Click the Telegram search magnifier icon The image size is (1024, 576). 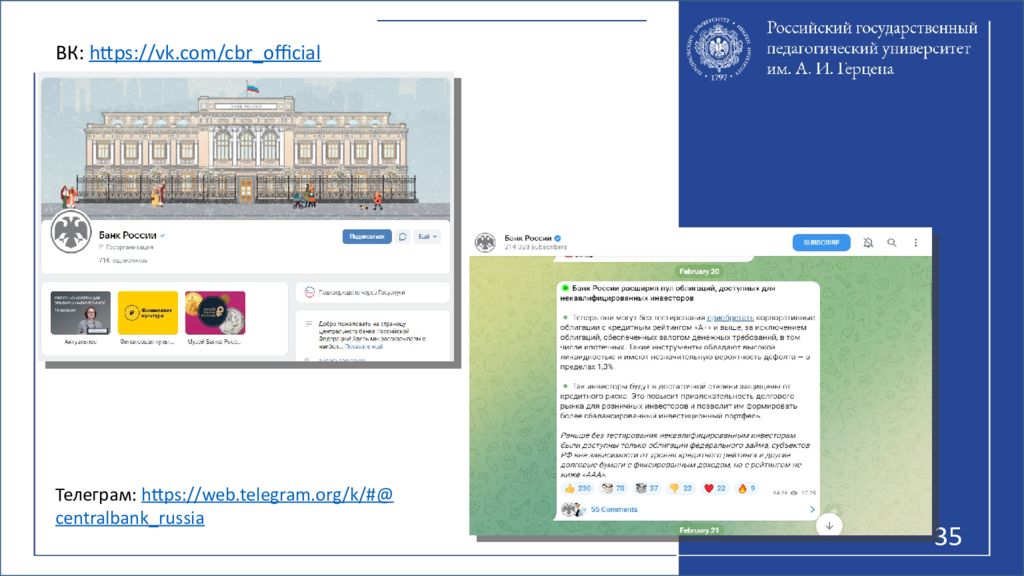pyautogui.click(x=891, y=242)
